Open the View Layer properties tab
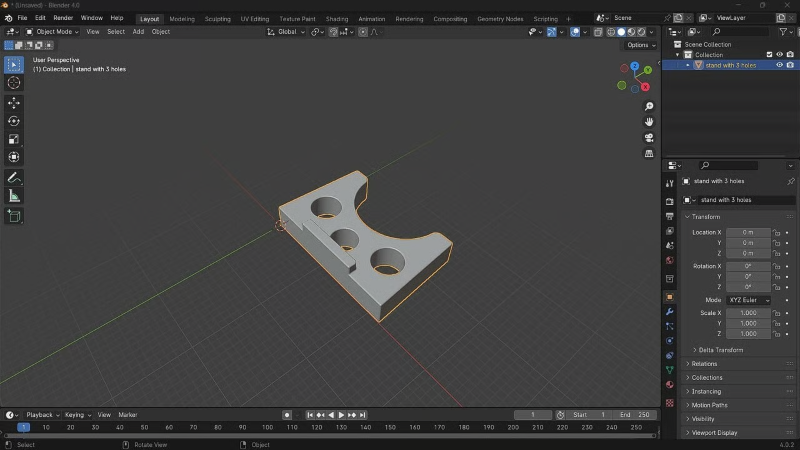 (x=669, y=231)
